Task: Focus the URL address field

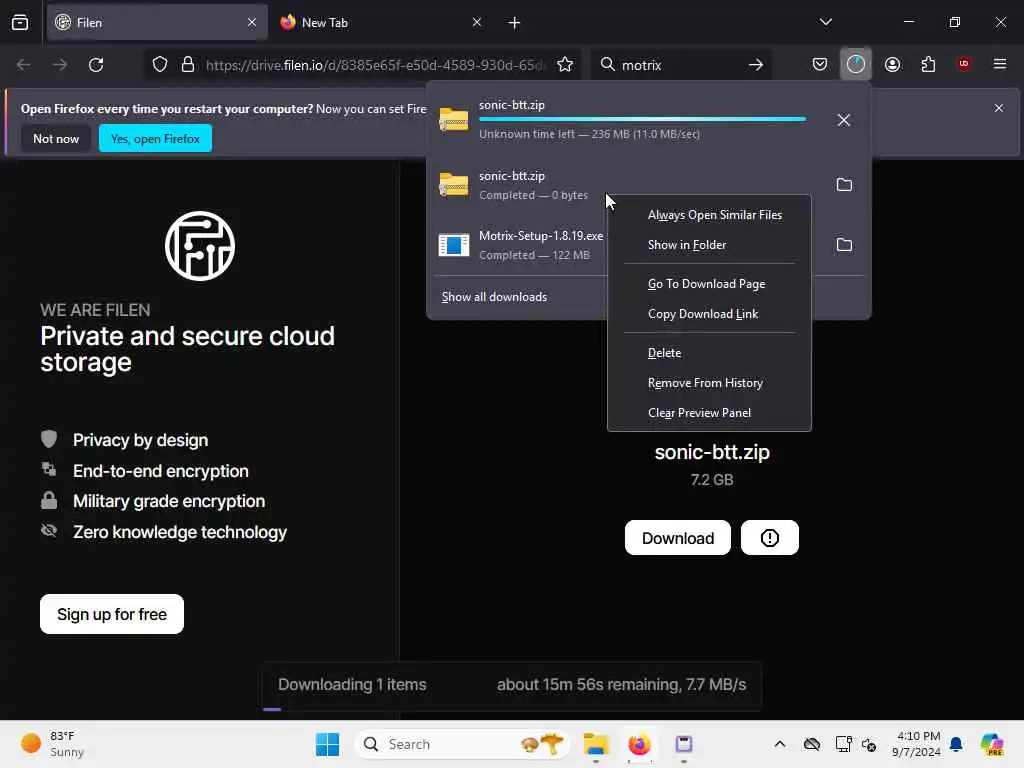Action: (x=374, y=65)
